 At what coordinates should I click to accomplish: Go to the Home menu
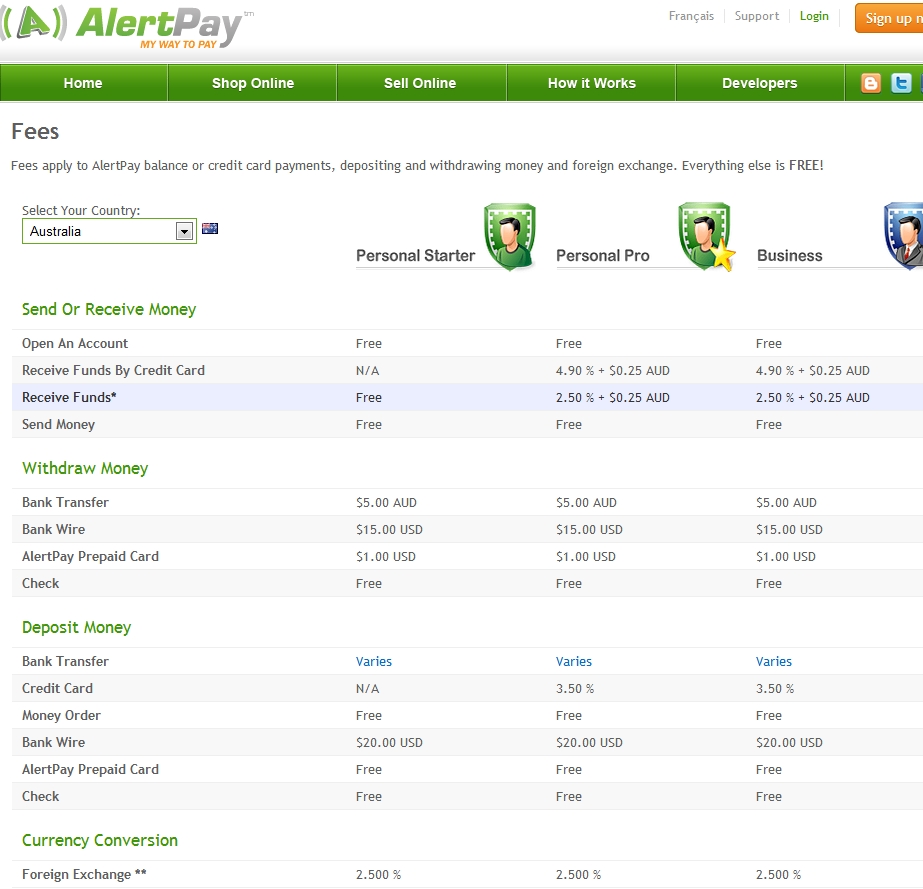click(x=83, y=83)
